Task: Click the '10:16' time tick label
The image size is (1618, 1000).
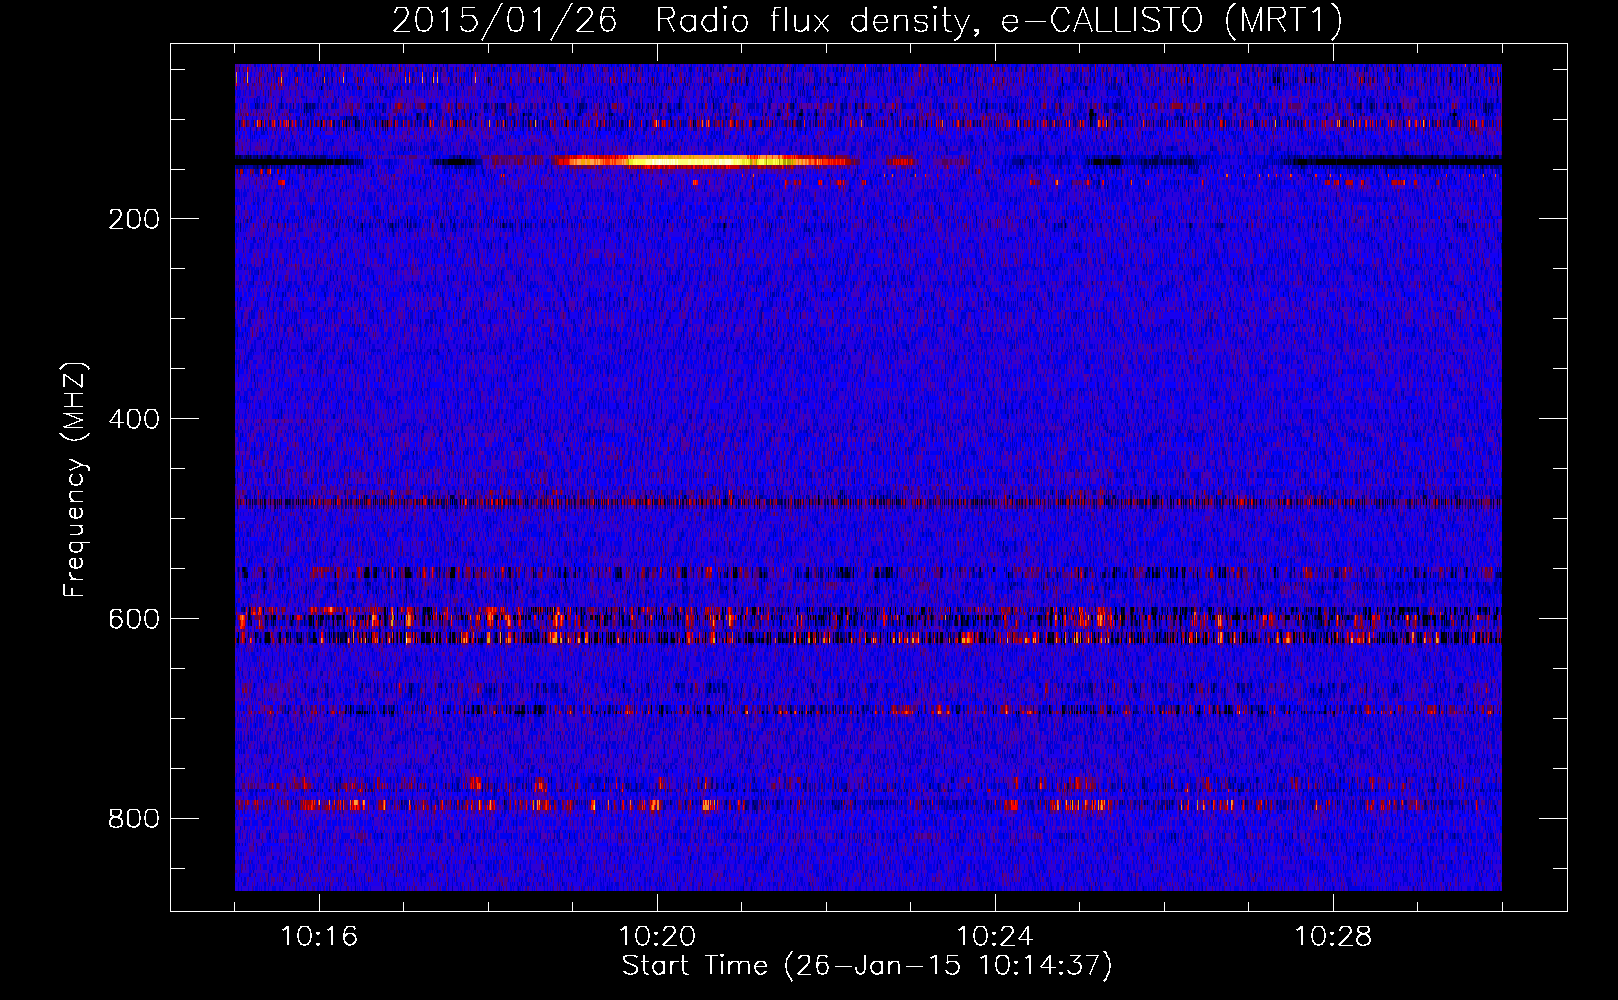Action: coord(319,937)
